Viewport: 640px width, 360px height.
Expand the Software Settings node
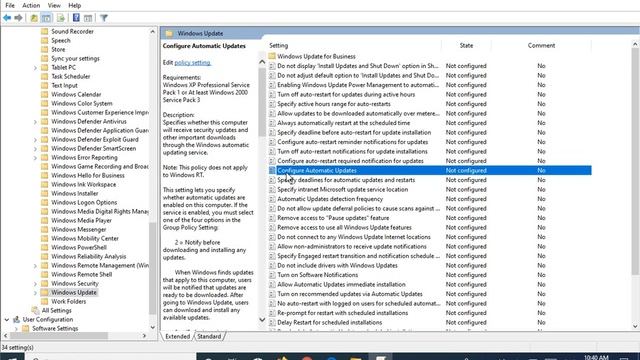[16, 329]
